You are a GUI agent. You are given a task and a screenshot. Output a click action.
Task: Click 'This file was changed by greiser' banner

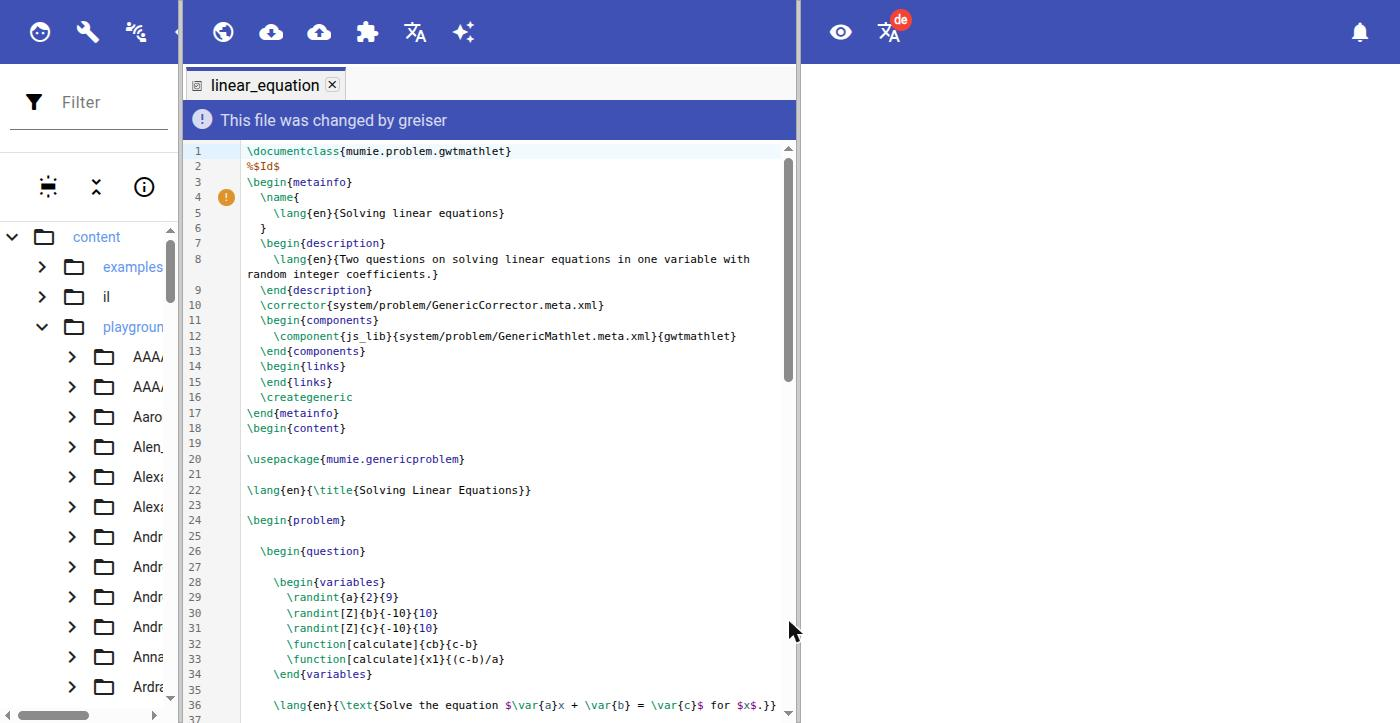(489, 120)
